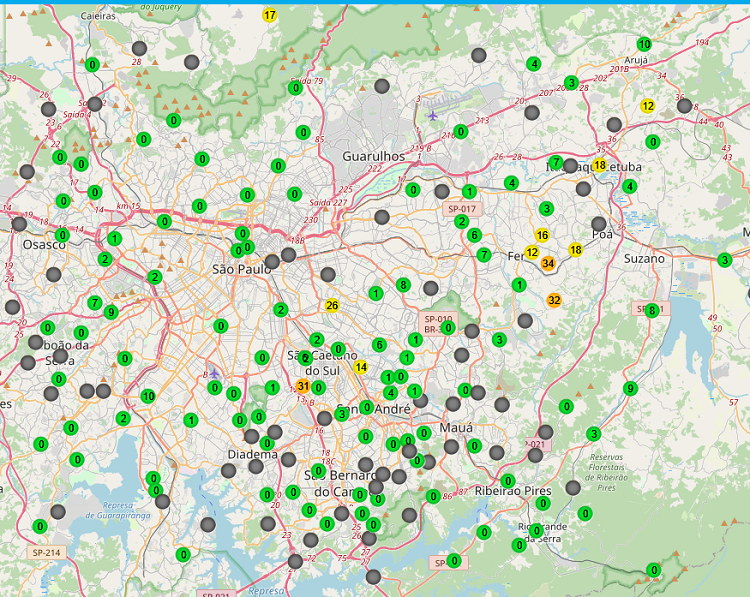Select the orange marker labeled 34
This screenshot has width=750, height=597.
tap(548, 263)
